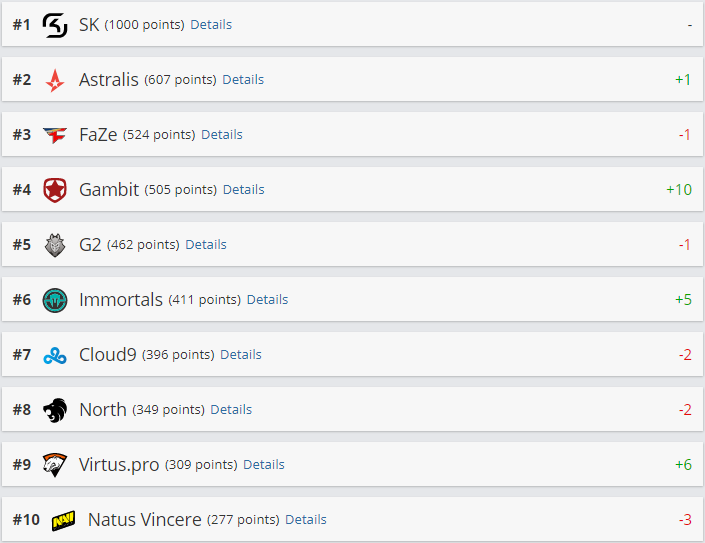Image resolution: width=705 pixels, height=543 pixels.
Task: Click the Gambit red shield logo
Action: [55, 190]
